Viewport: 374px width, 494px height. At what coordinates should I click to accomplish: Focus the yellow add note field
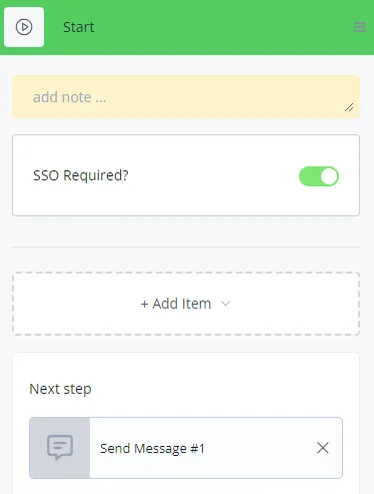(186, 97)
